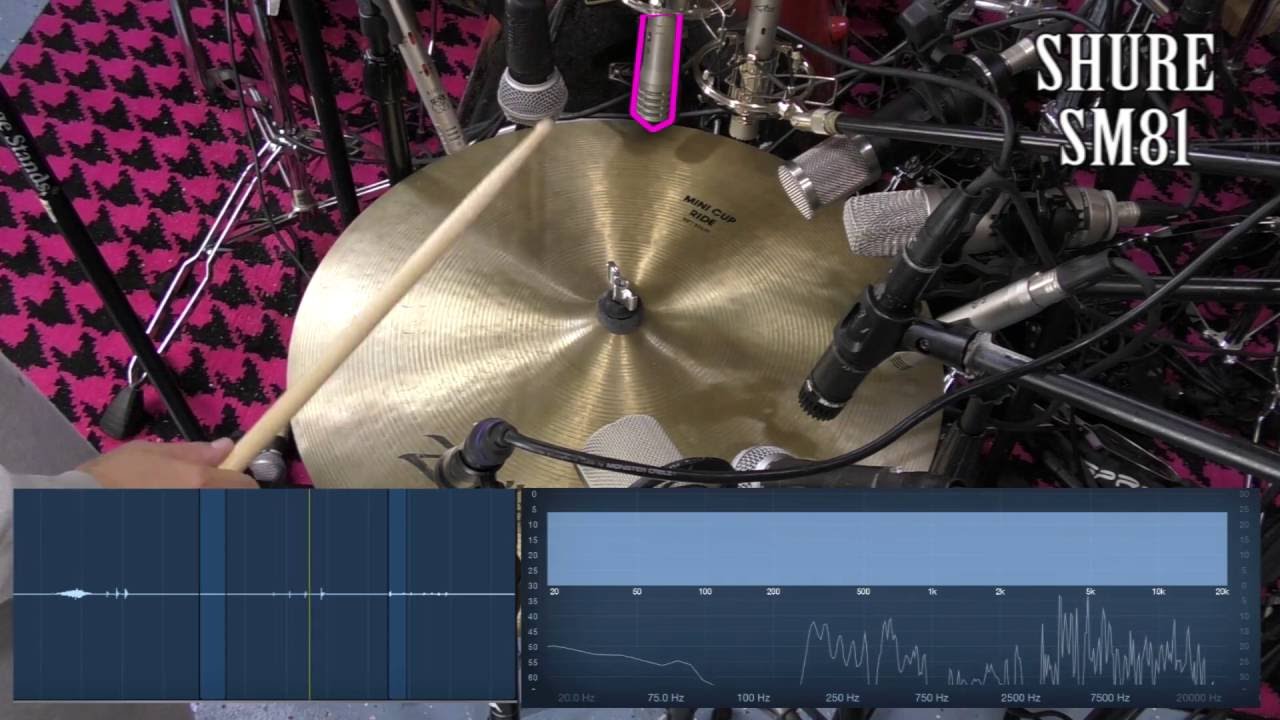Click the '200' mark on frequency axis
Image resolution: width=1280 pixels, height=720 pixels.
773,592
